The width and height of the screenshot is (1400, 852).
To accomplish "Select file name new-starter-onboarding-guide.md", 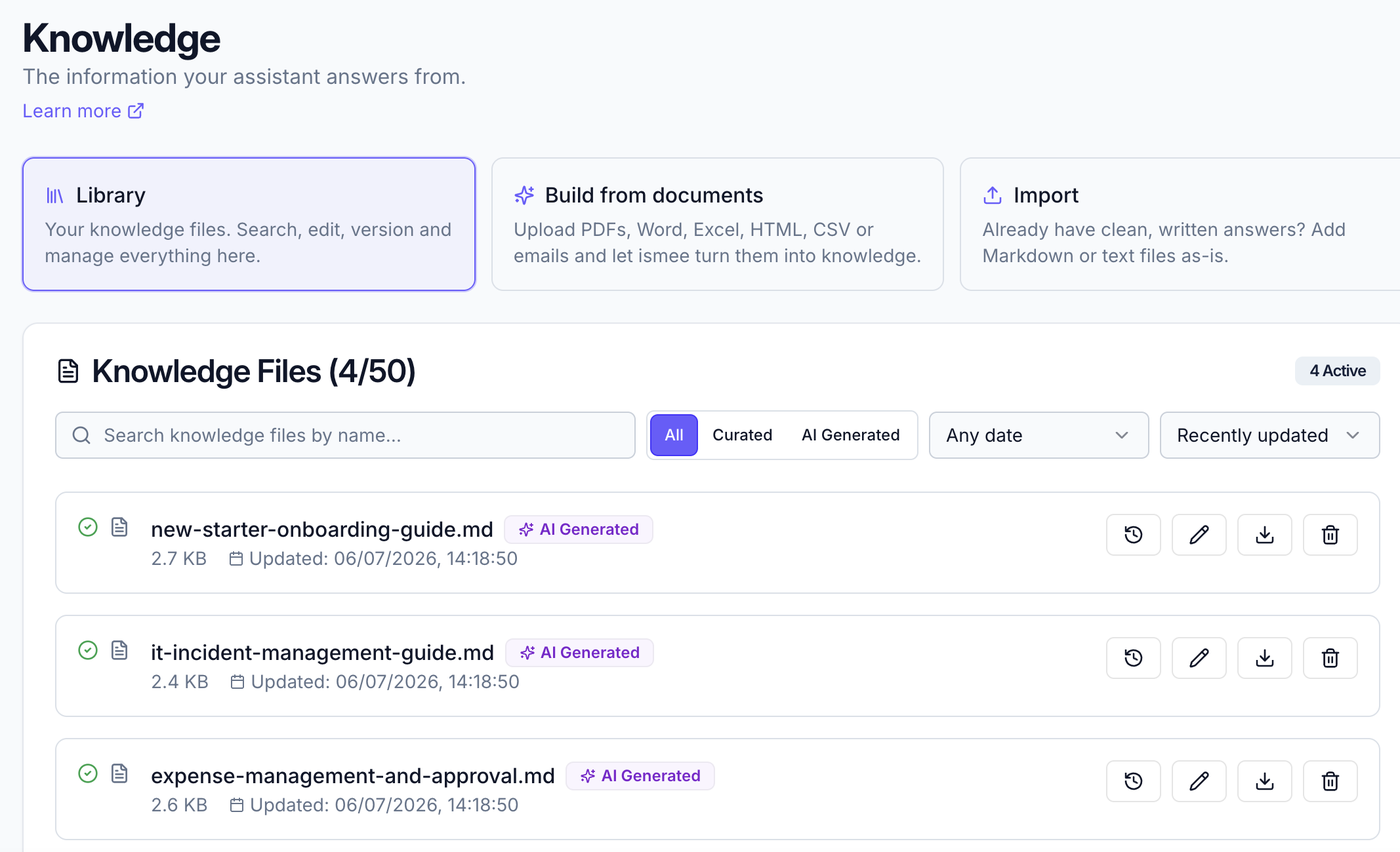I will tap(322, 530).
